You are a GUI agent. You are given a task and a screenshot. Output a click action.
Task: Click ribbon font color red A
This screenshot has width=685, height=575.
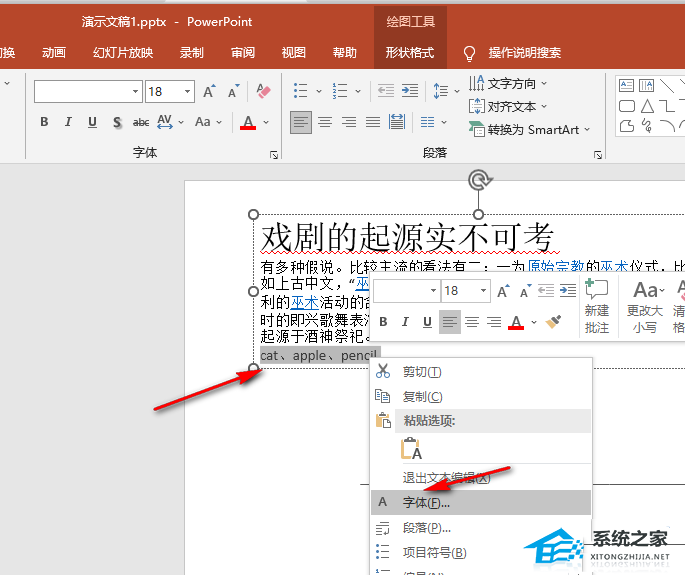pyautogui.click(x=248, y=122)
